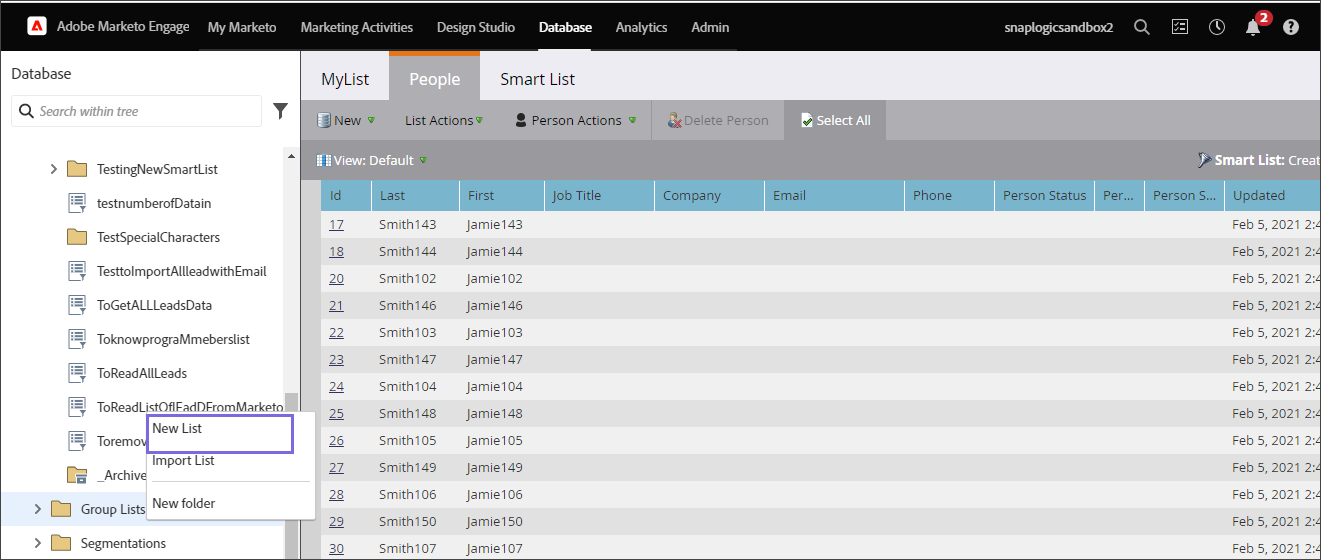1321x560 pixels.
Task: Select ToReadAllLeads in tree
Action: [x=142, y=373]
